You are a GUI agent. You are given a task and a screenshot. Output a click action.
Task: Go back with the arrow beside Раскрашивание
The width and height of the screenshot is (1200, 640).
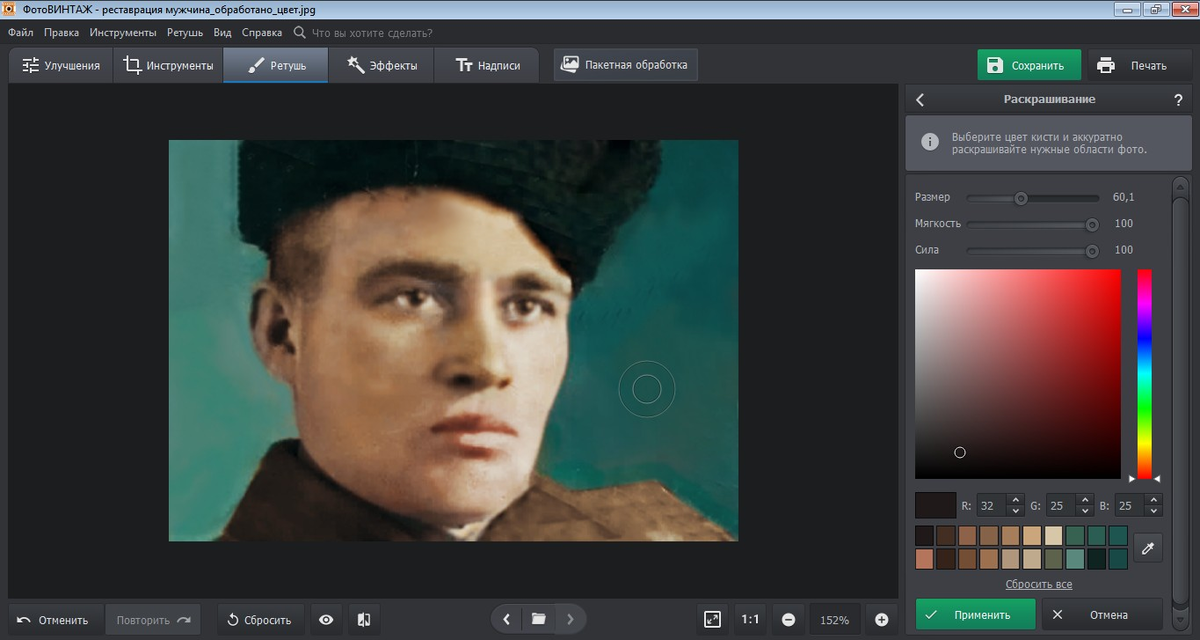(920, 100)
